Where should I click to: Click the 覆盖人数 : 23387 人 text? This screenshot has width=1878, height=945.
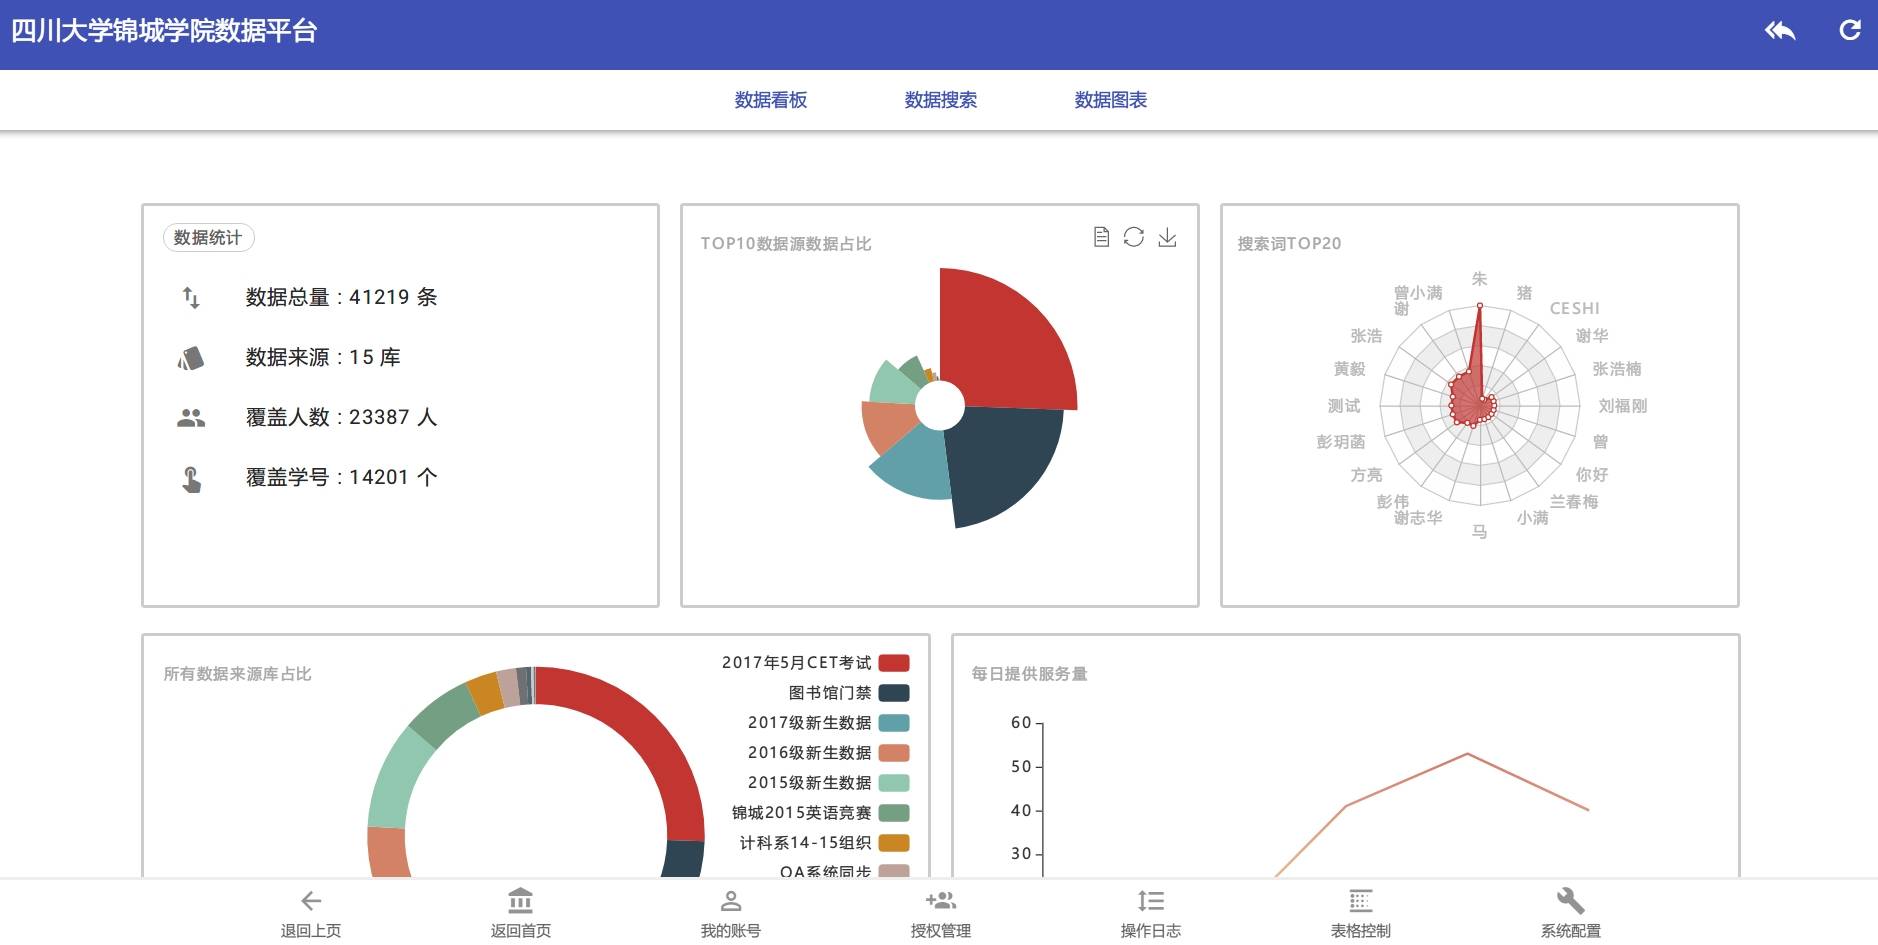(x=341, y=417)
